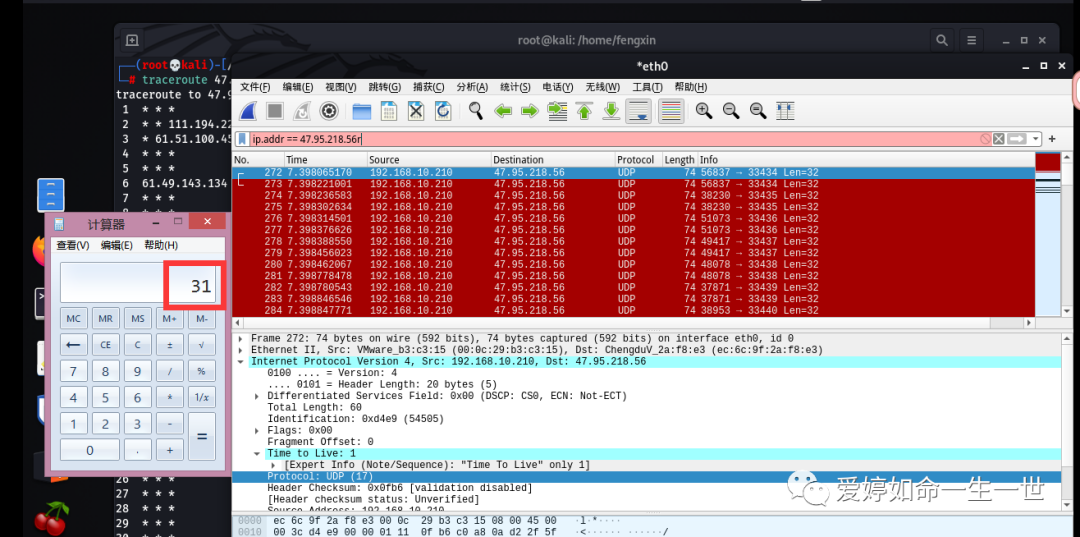
Task: Collapse the Internet Protocol Version 4 node
Action: click(x=240, y=361)
